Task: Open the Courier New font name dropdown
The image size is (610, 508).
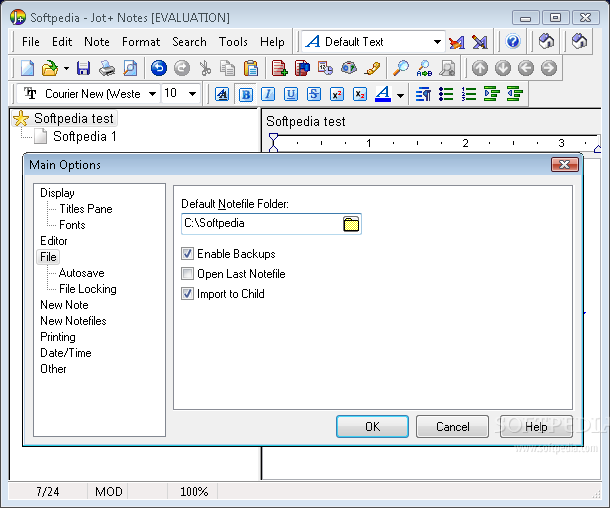Action: click(152, 94)
